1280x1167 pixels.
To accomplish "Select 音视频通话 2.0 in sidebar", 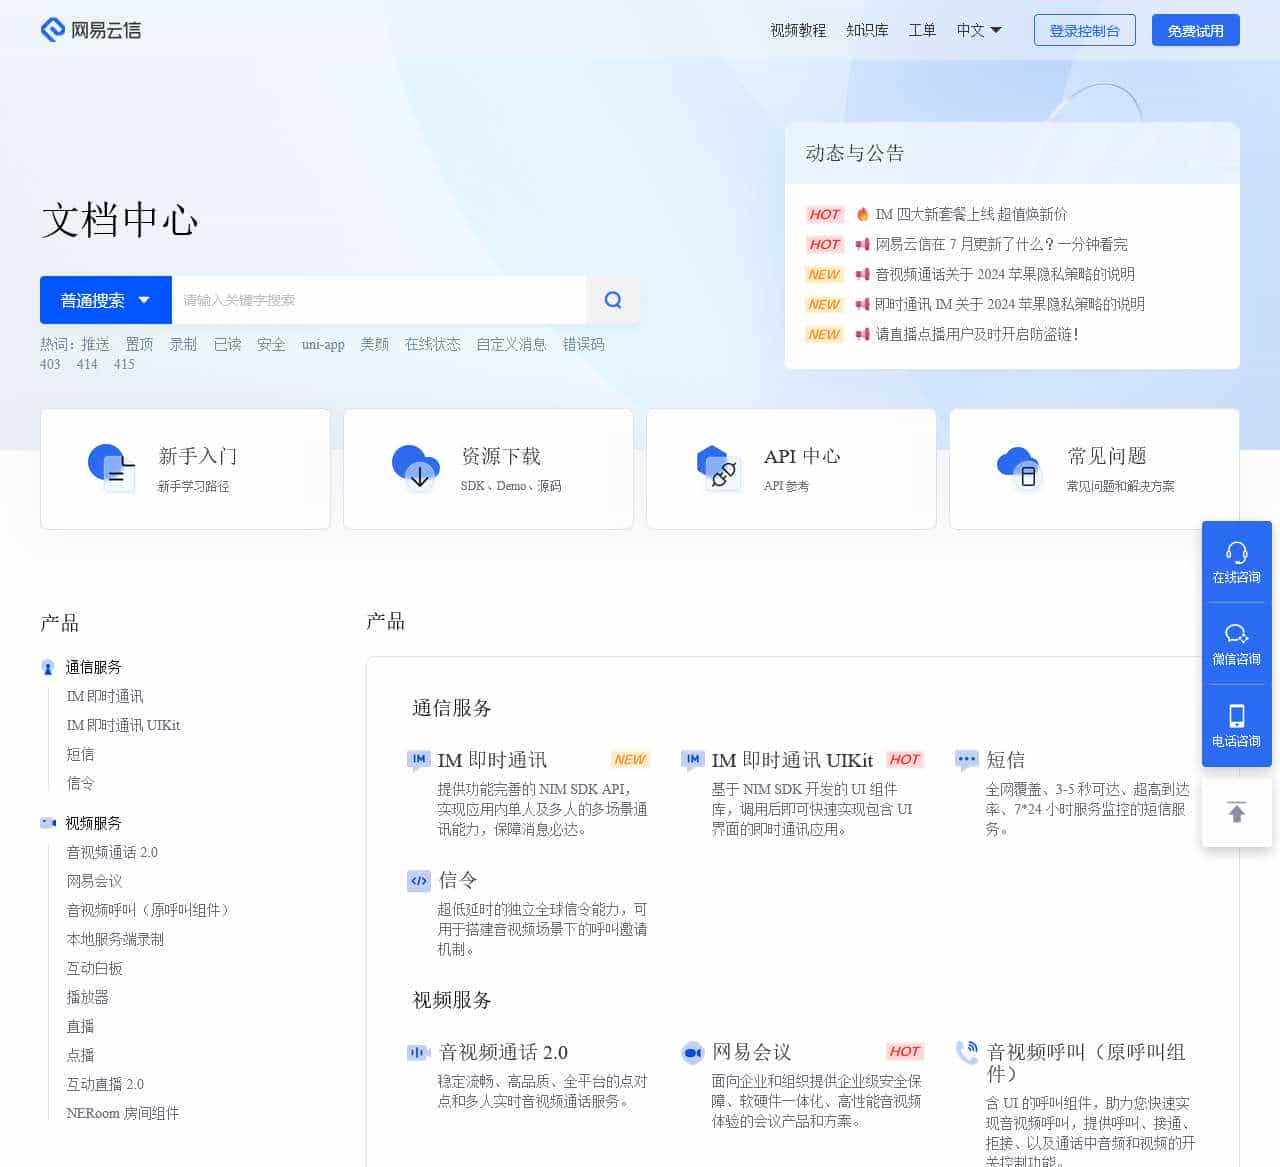I will pyautogui.click(x=112, y=852).
